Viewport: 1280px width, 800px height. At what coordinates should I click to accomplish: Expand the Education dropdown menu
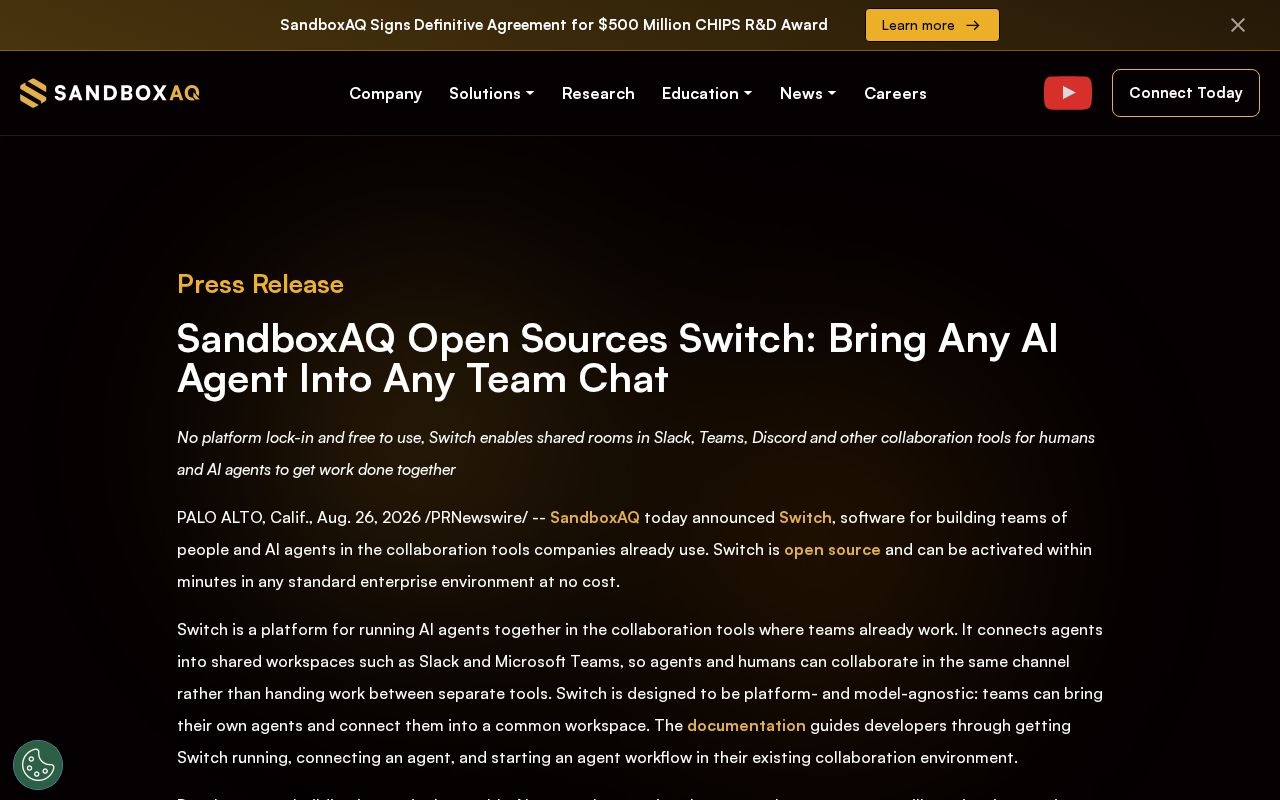click(707, 93)
